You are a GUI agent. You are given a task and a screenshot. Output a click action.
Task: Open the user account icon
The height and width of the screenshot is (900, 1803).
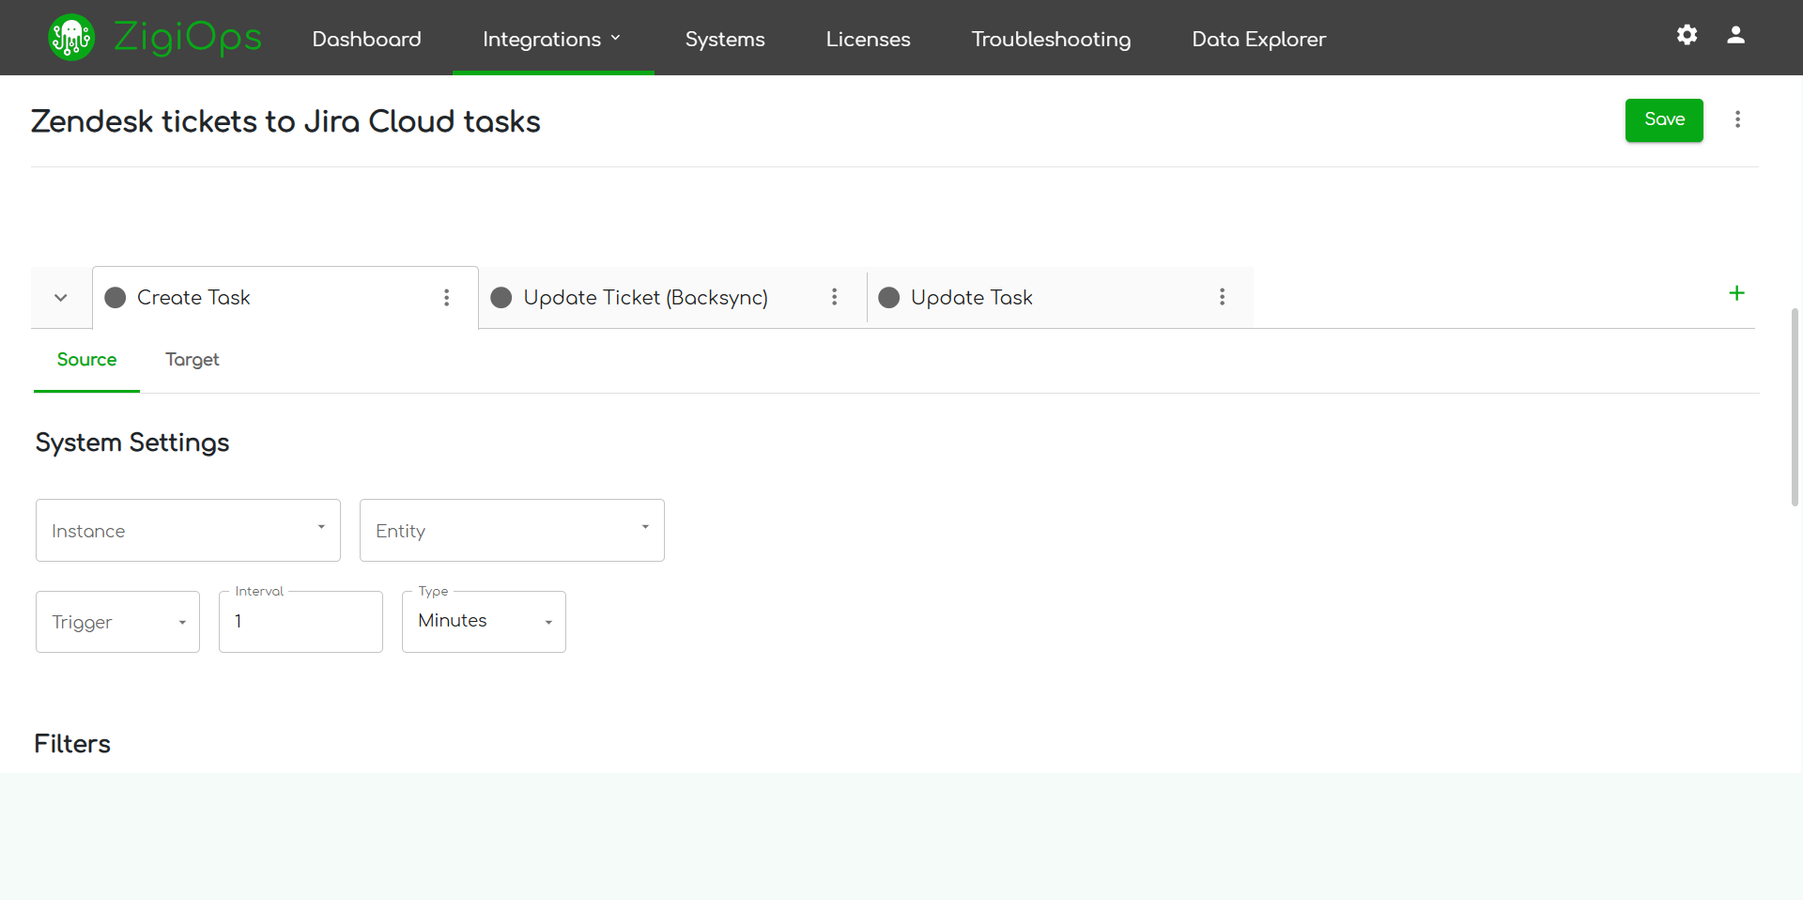tap(1736, 35)
